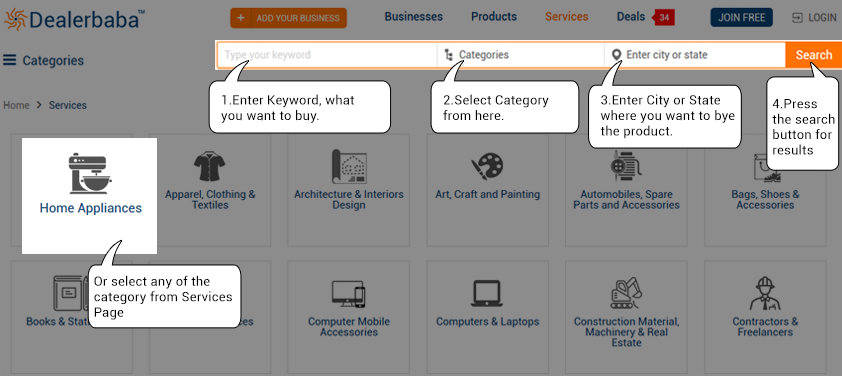Click plus icon on Add Your Business
The width and height of the screenshot is (842, 376).
[x=241, y=18]
